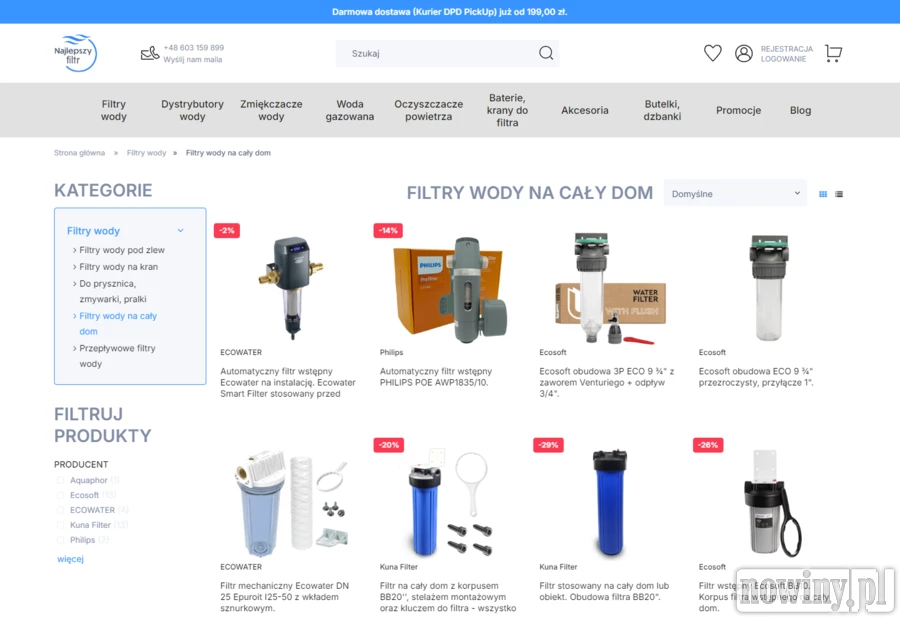
Task: Click the phone contact icon
Action: click(150, 53)
